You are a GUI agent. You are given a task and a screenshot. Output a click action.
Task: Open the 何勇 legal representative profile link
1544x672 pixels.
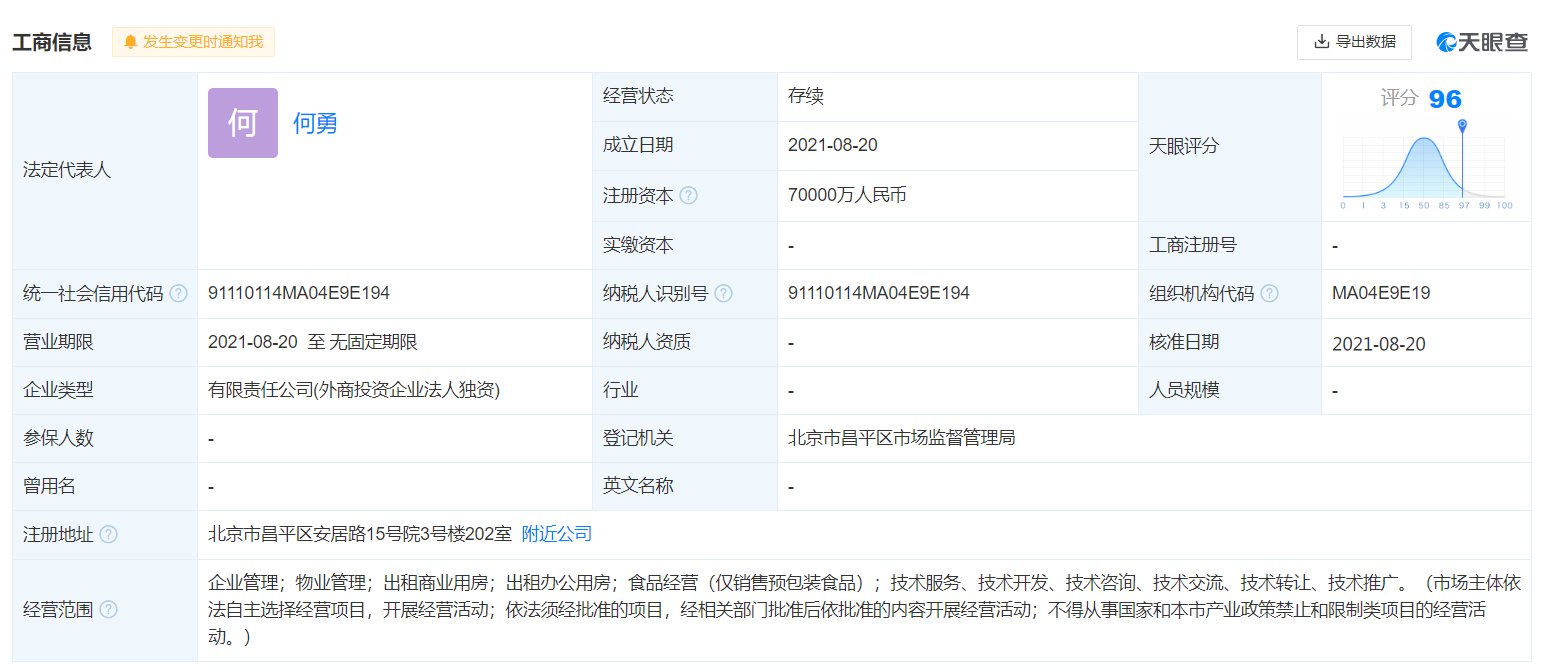(314, 123)
